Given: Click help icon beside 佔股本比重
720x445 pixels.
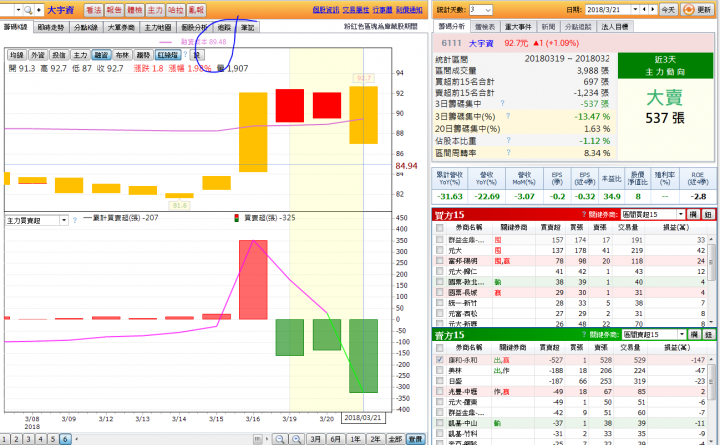Looking at the screenshot, I should tap(508, 141).
